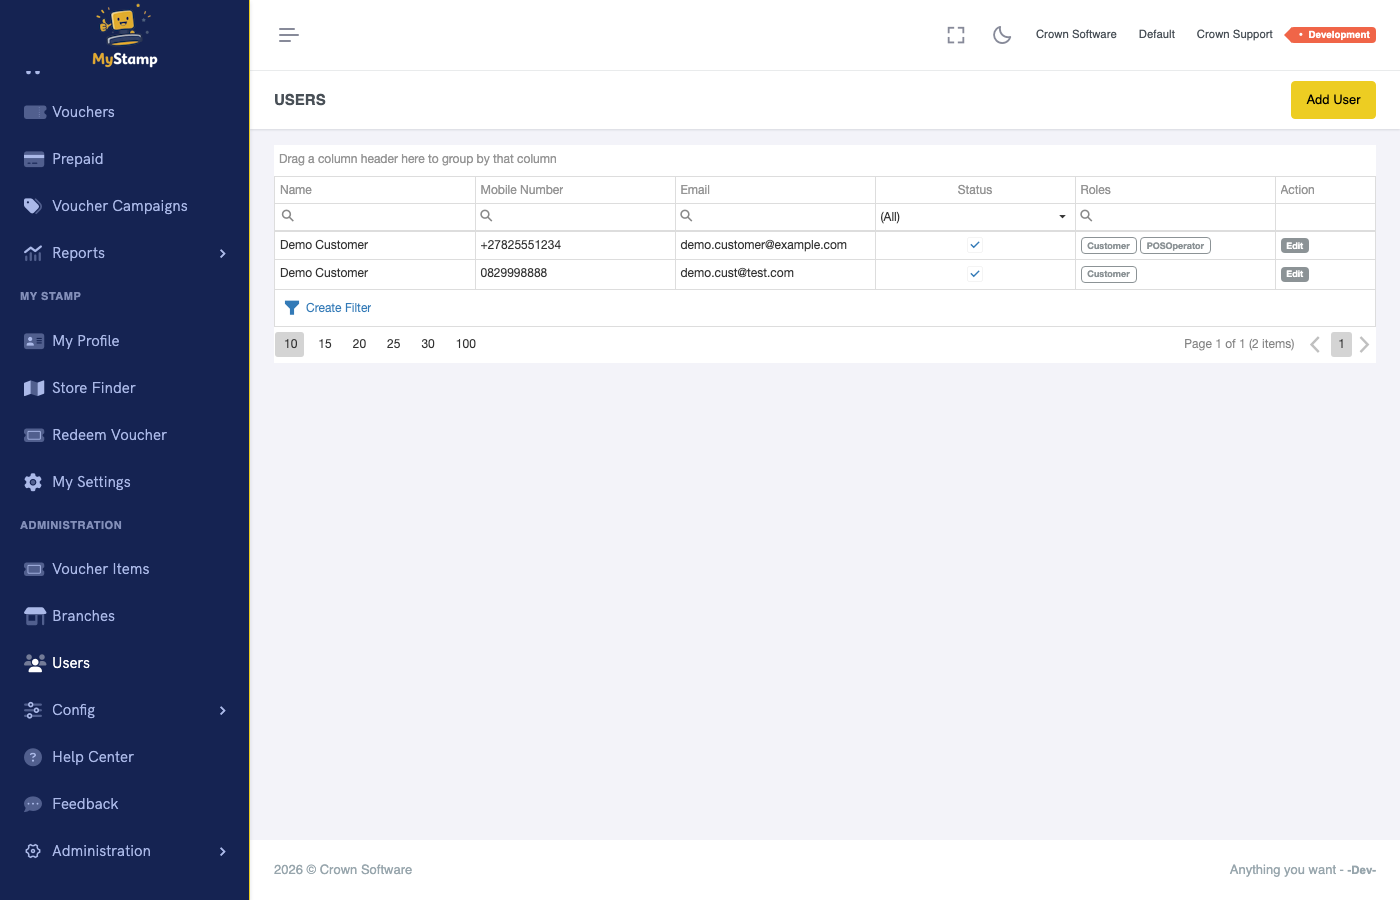Go to next page with right chevron
Viewport: 1400px width, 900px height.
click(x=1364, y=344)
